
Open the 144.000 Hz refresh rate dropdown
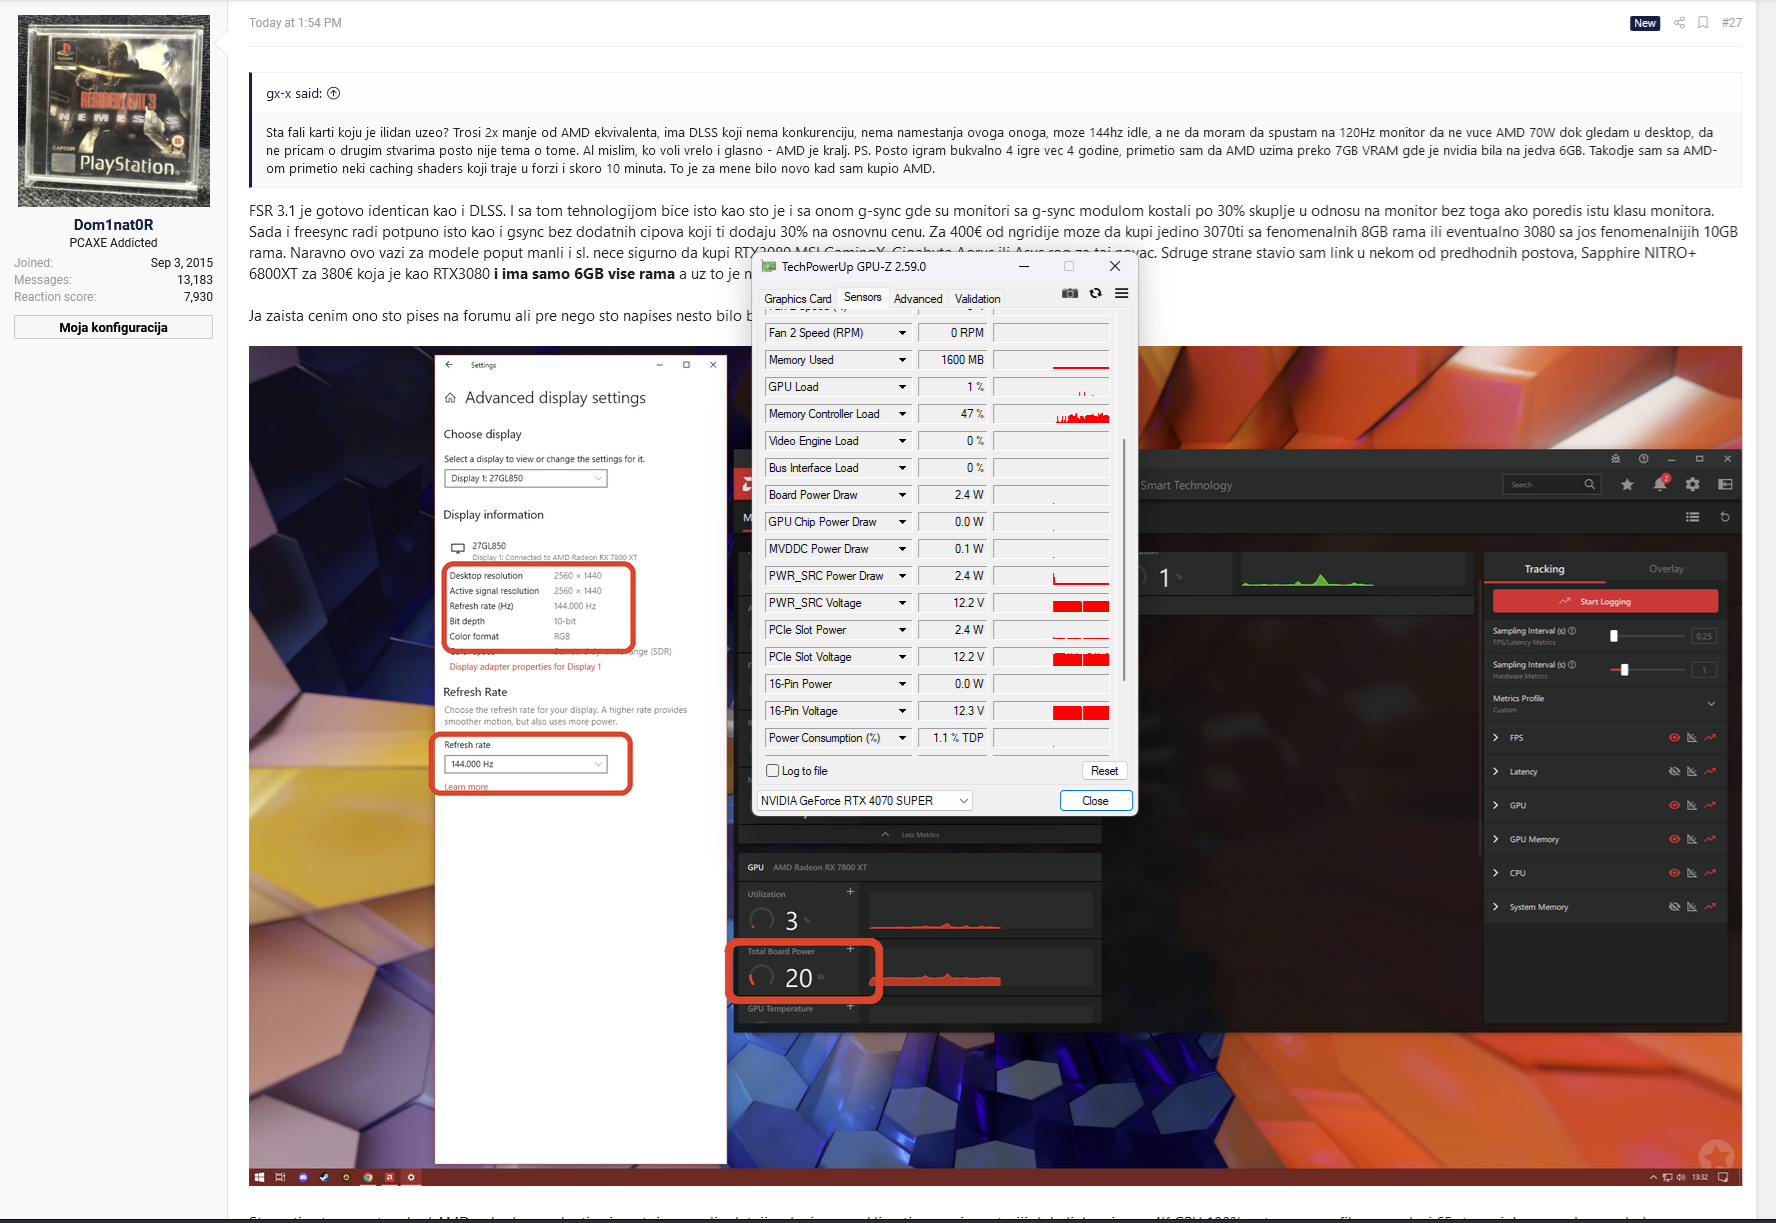(x=525, y=764)
